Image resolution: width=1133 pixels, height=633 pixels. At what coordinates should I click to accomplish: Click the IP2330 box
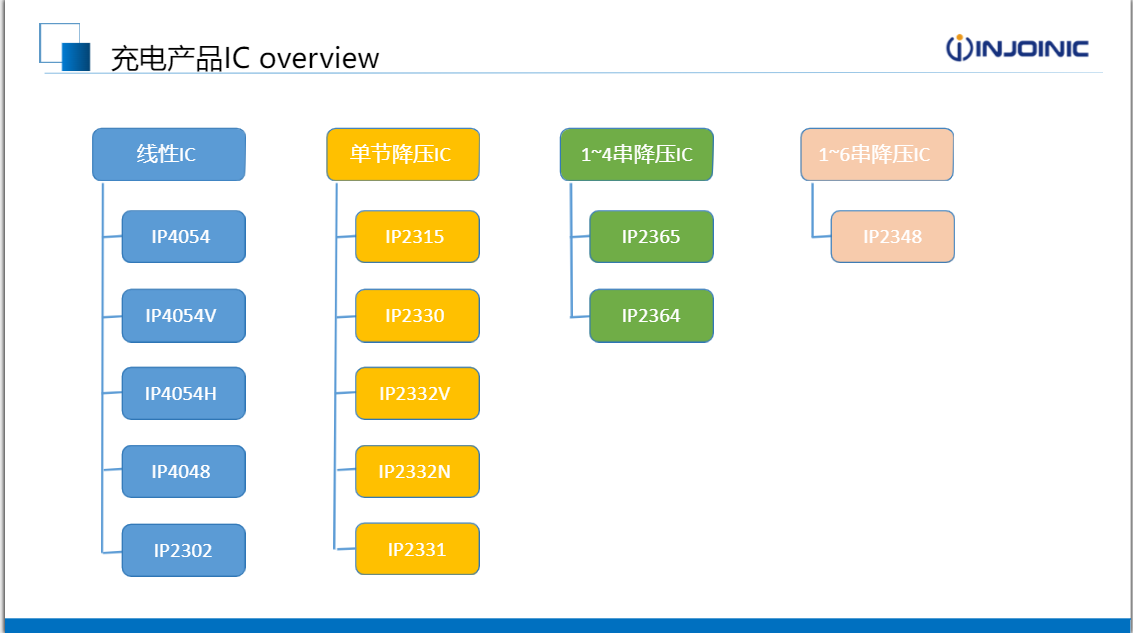click(x=418, y=316)
